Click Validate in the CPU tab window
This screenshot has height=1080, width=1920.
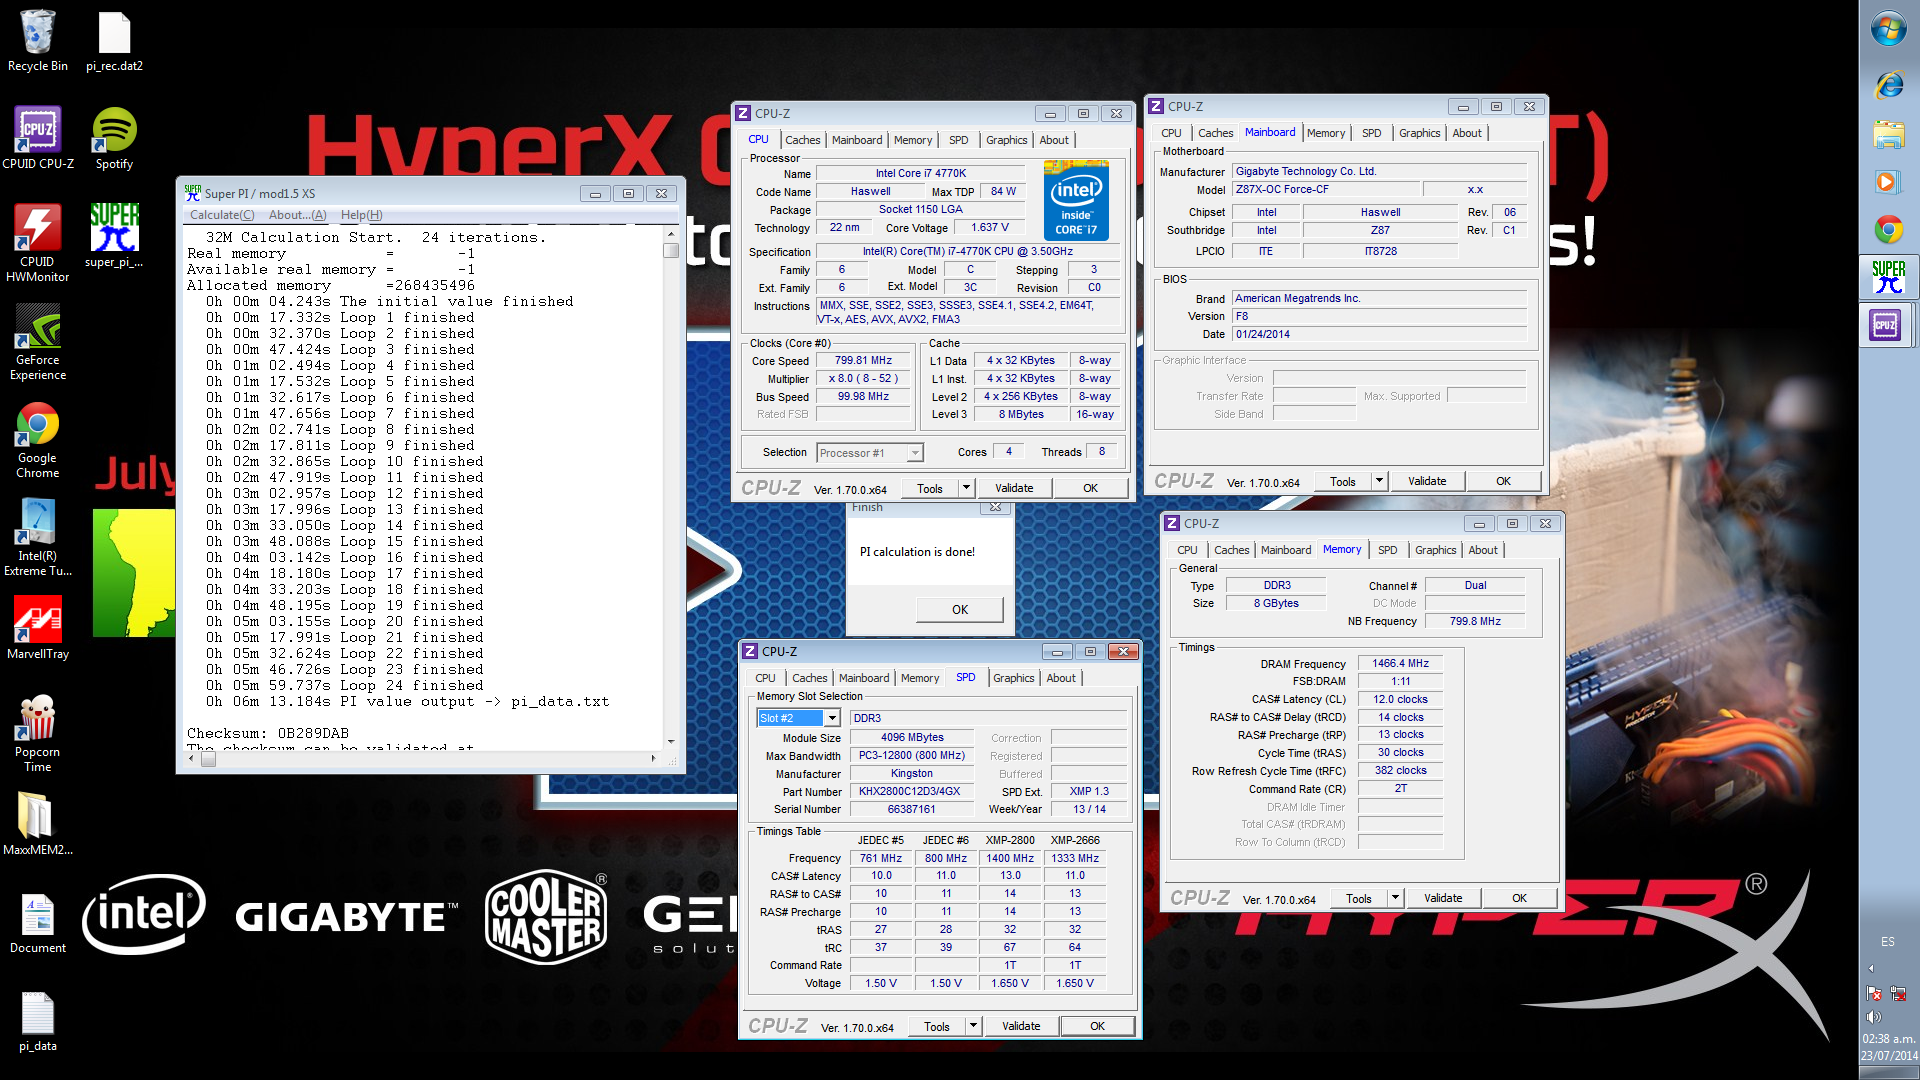coord(1014,488)
